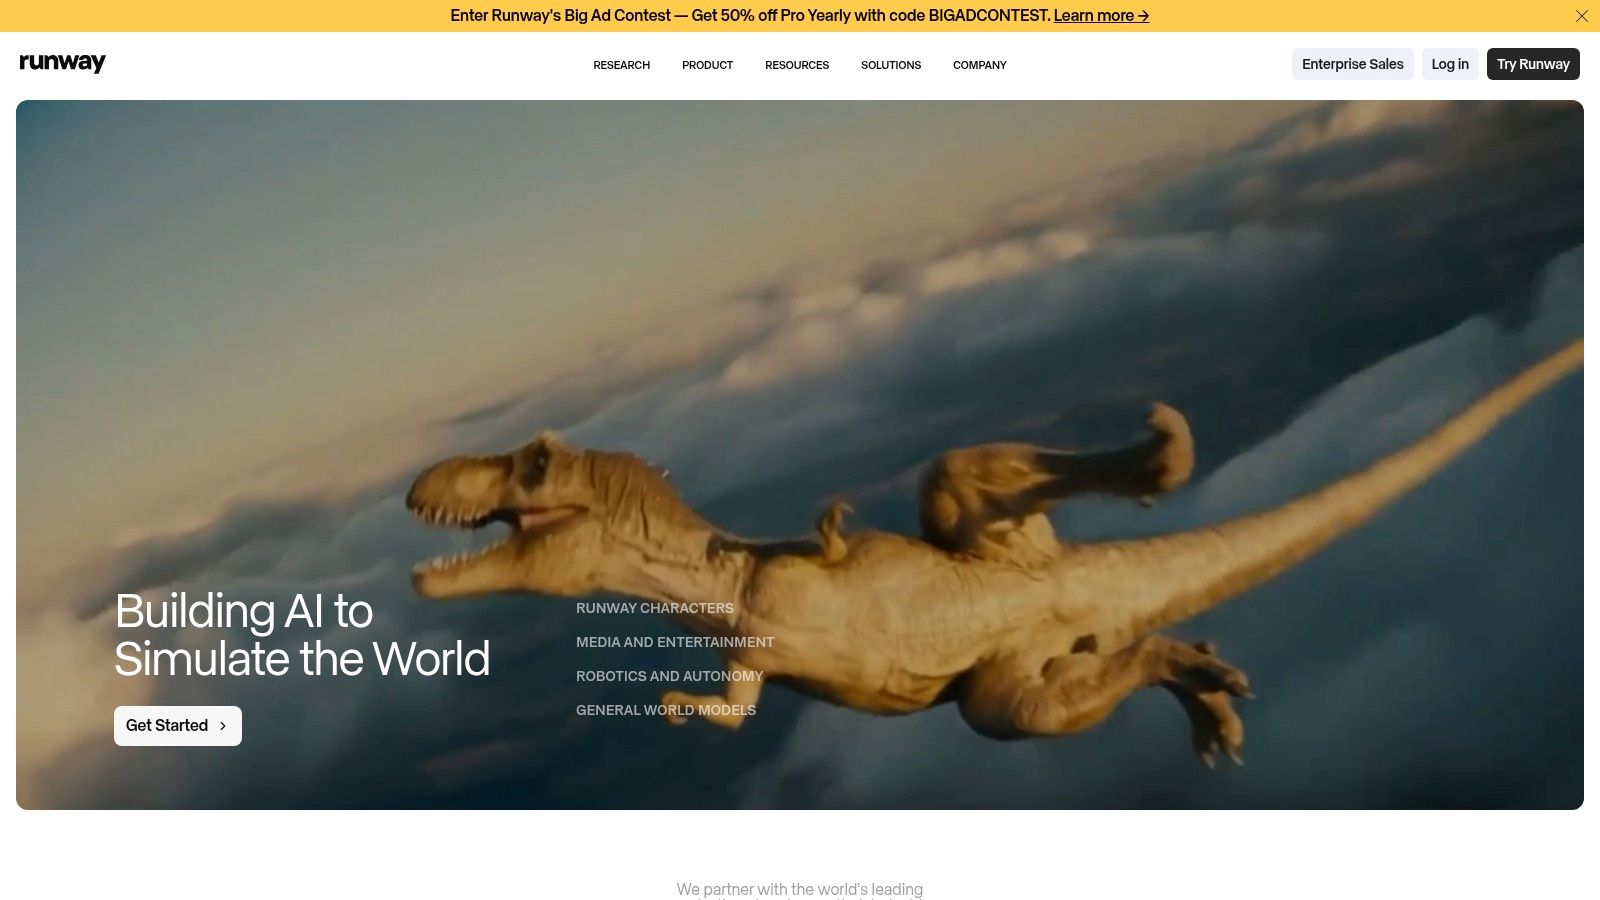Open the Solutions menu

pyautogui.click(x=891, y=65)
